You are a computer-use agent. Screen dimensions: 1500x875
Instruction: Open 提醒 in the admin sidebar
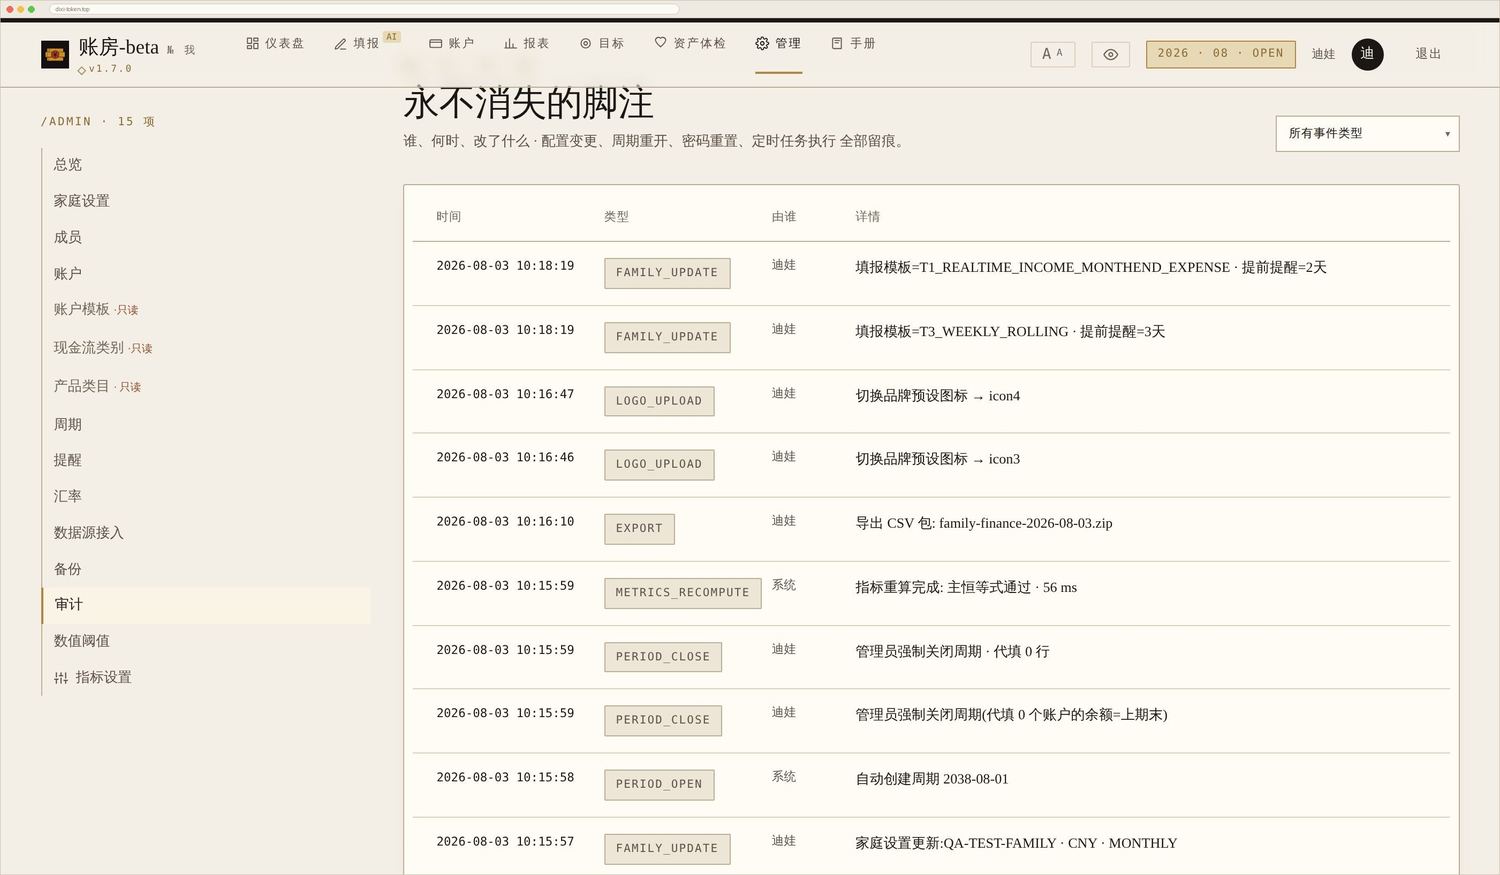point(68,460)
